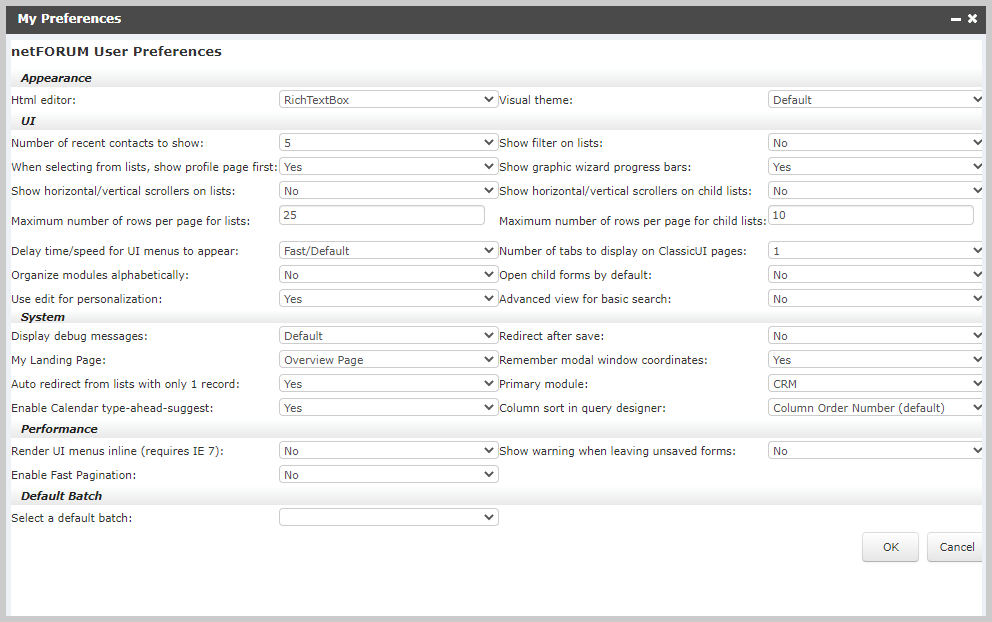This screenshot has height=622, width=992.
Task: Open the My Landing Page dropdown
Action: [x=388, y=359]
